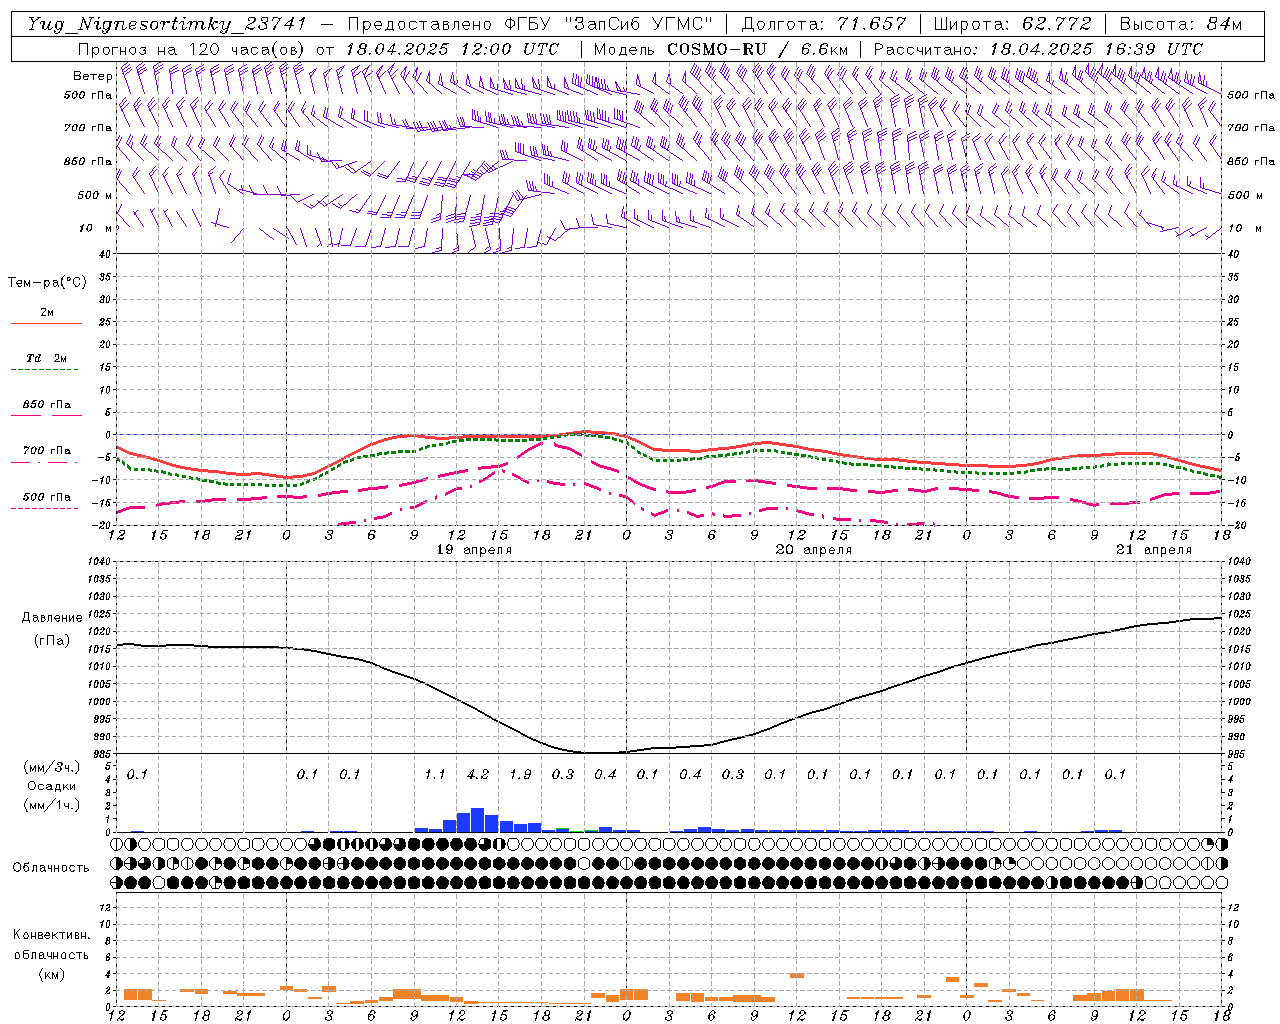Screen dimensions: 1280x1024
Task: Click the tallest blue precipitation bar
Action: pyautogui.click(x=477, y=820)
